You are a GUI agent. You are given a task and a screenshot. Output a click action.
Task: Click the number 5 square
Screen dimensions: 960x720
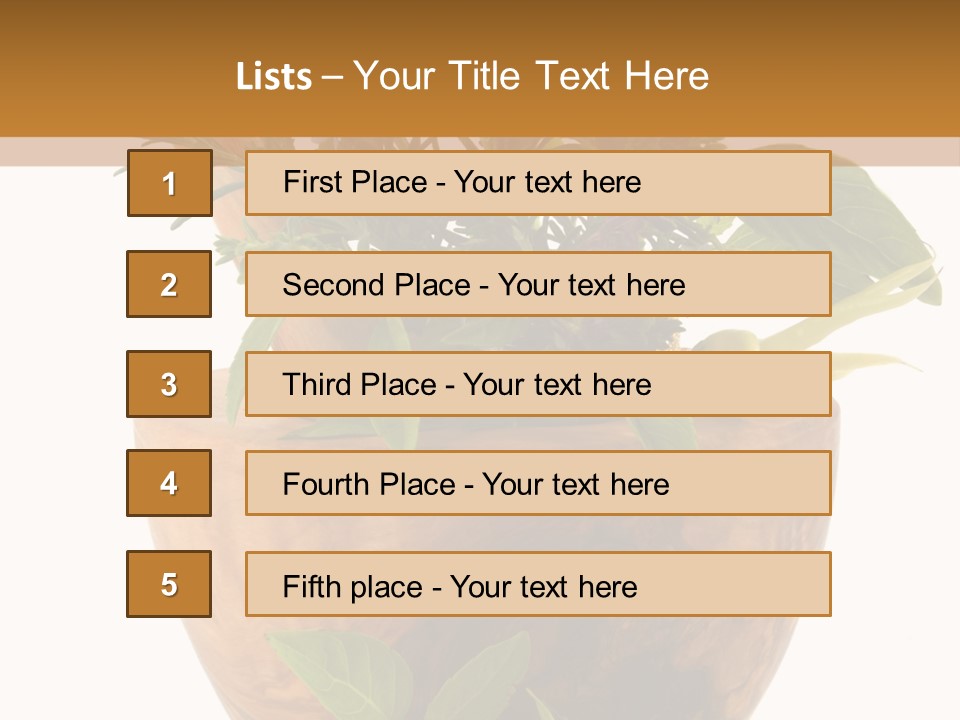tap(169, 584)
